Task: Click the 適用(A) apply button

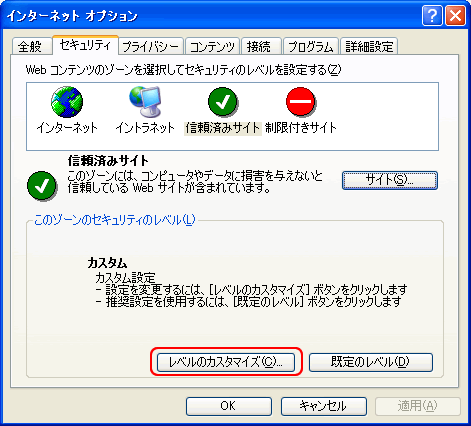Action: (418, 406)
